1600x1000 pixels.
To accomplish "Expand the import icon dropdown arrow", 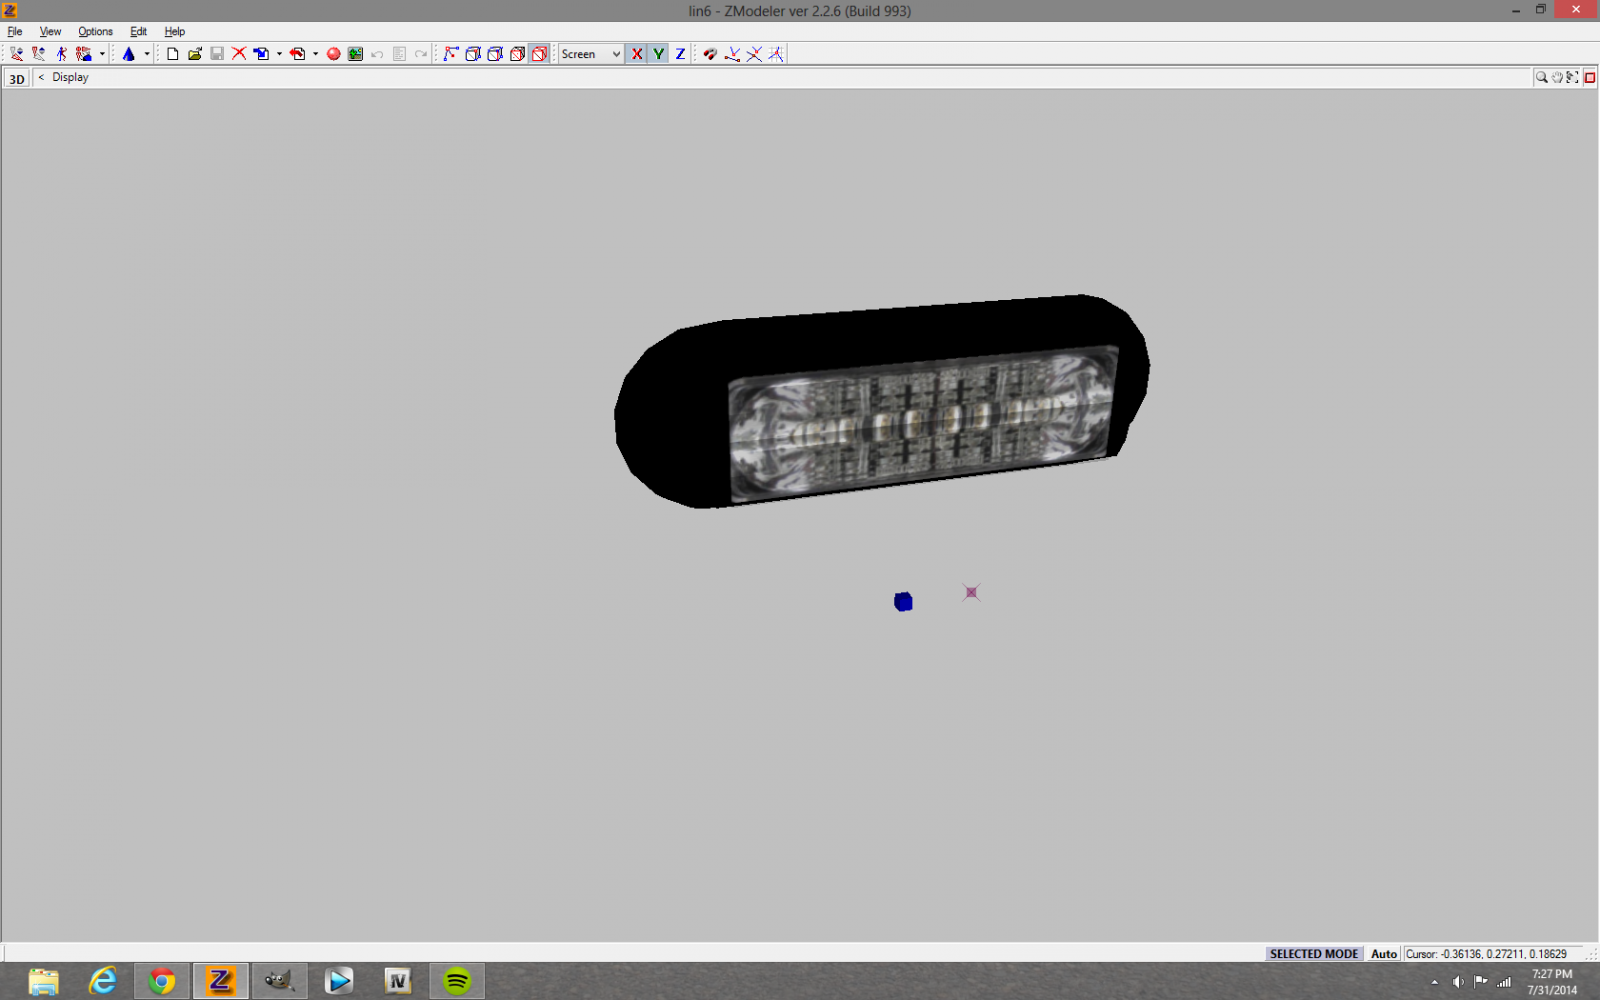I will (279, 54).
